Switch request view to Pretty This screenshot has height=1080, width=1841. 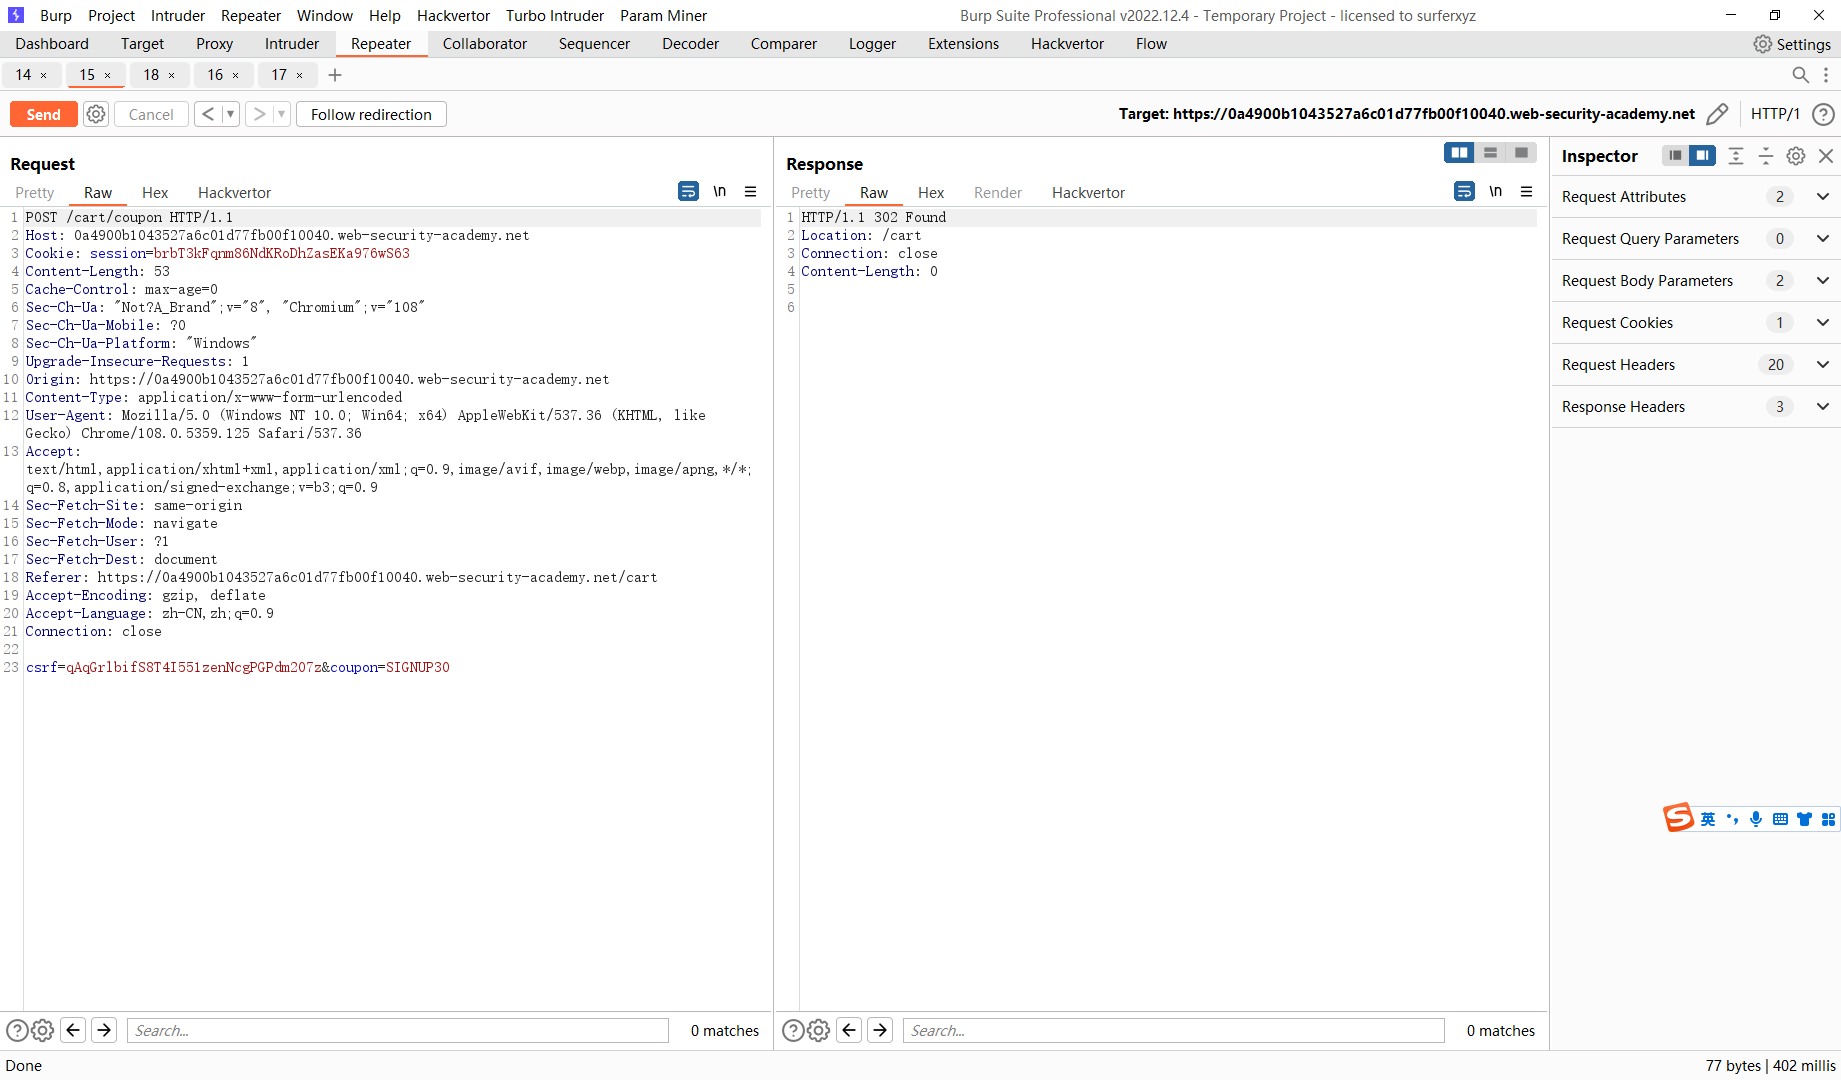(35, 193)
